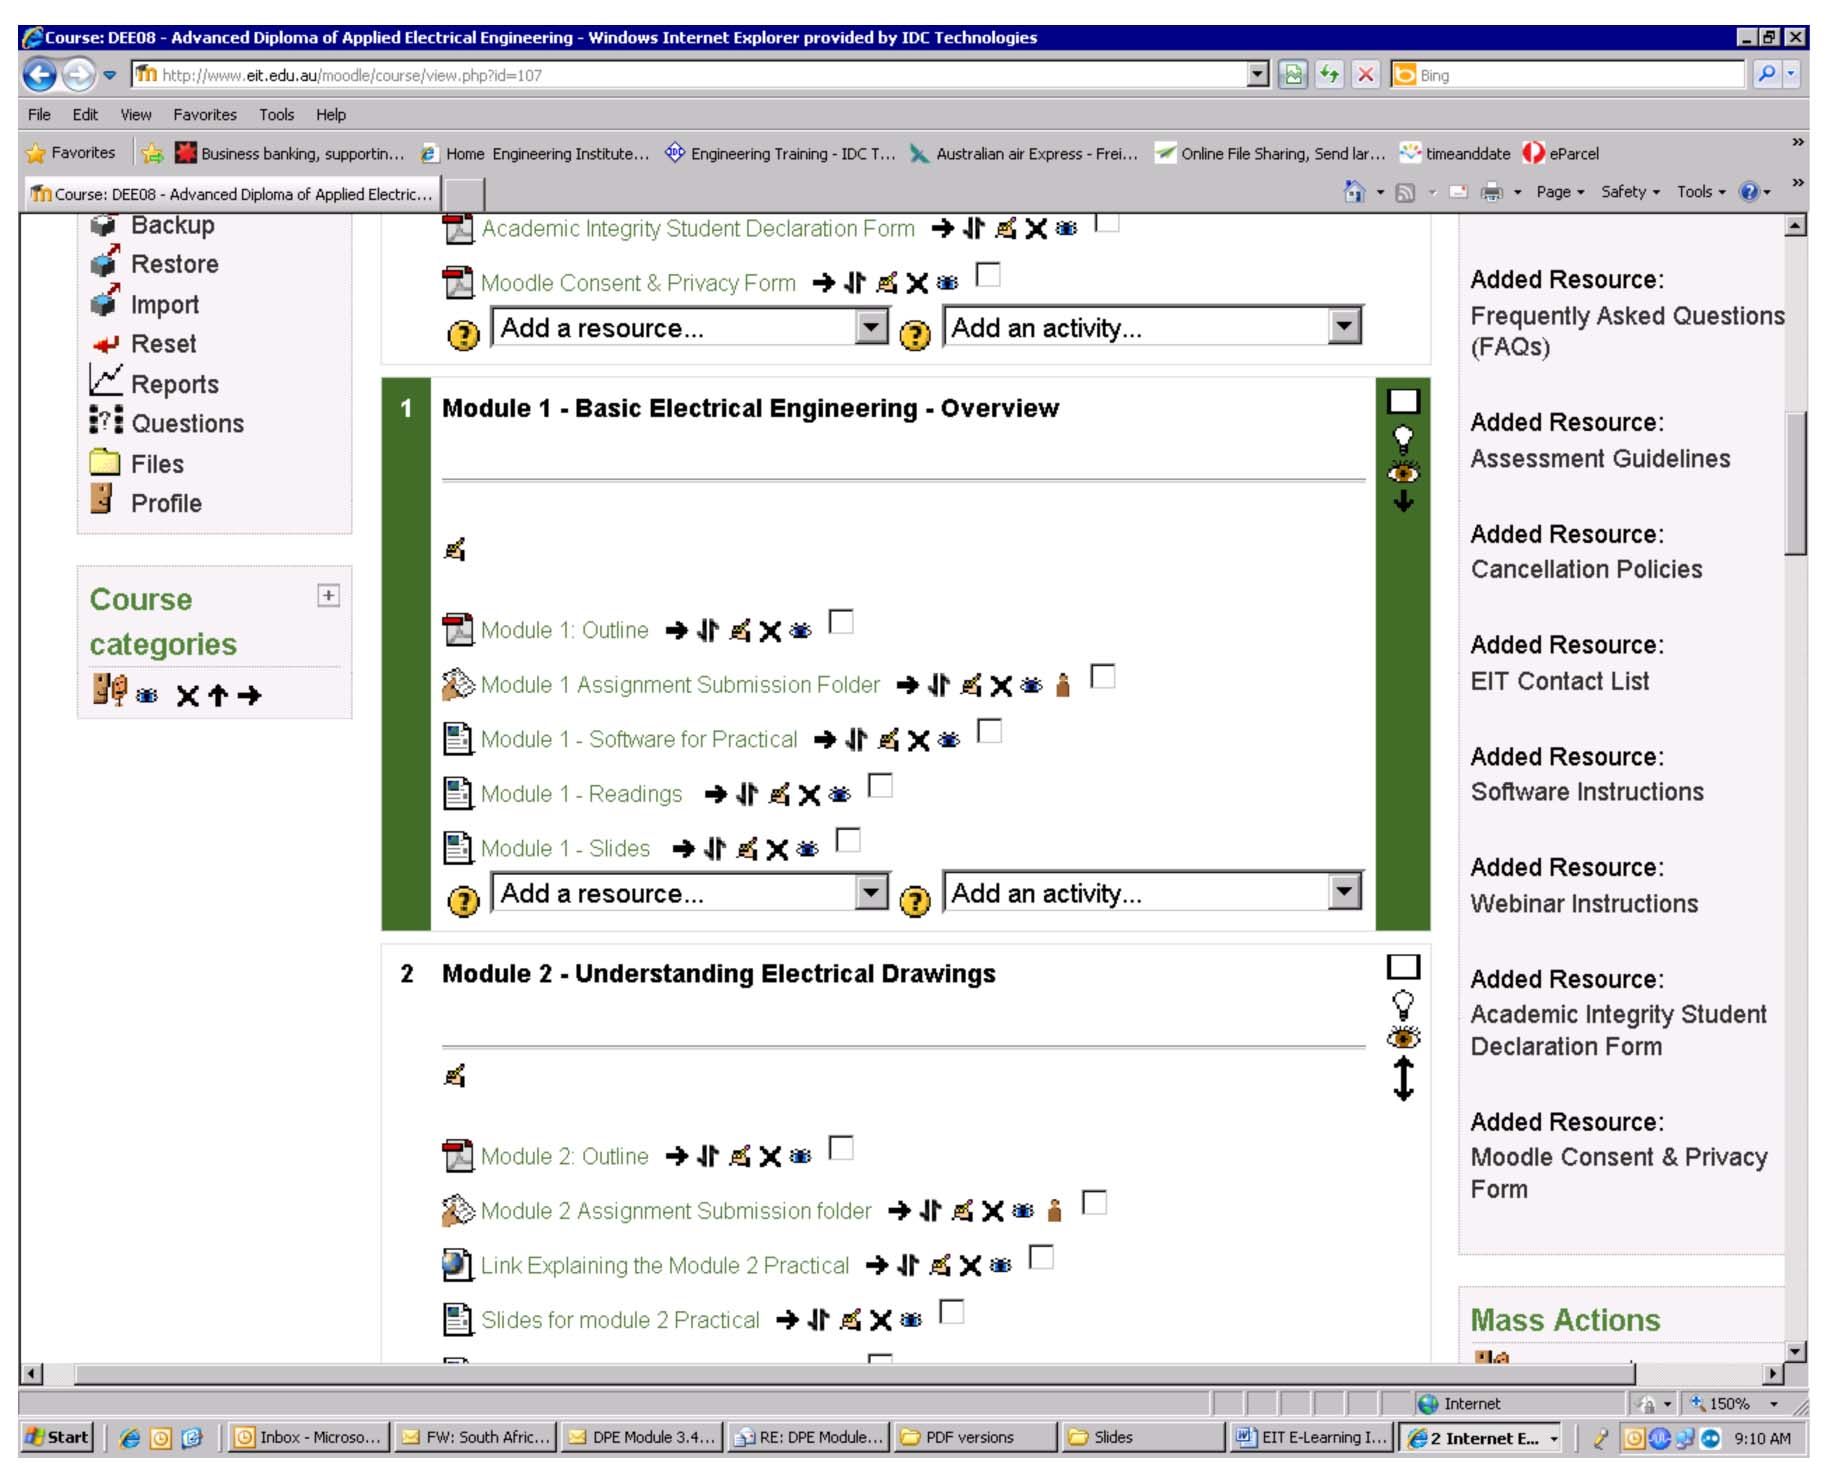The image size is (1836, 1482).
Task: Open the Files folder icon
Action: [x=104, y=463]
